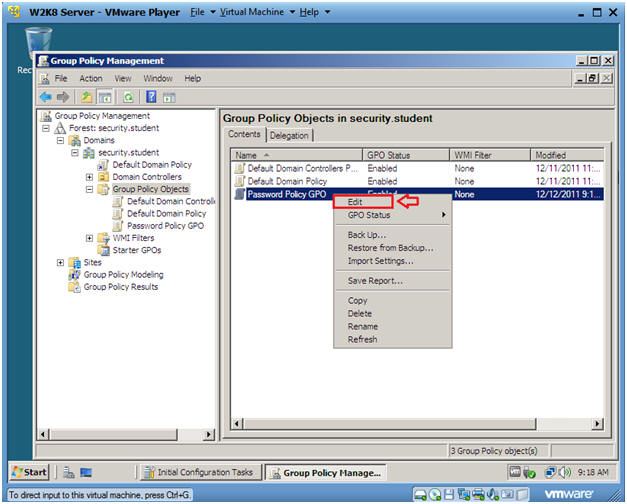Click the green Refresh toolbar icon
Image resolution: width=627 pixels, height=504 pixels.
tap(128, 97)
